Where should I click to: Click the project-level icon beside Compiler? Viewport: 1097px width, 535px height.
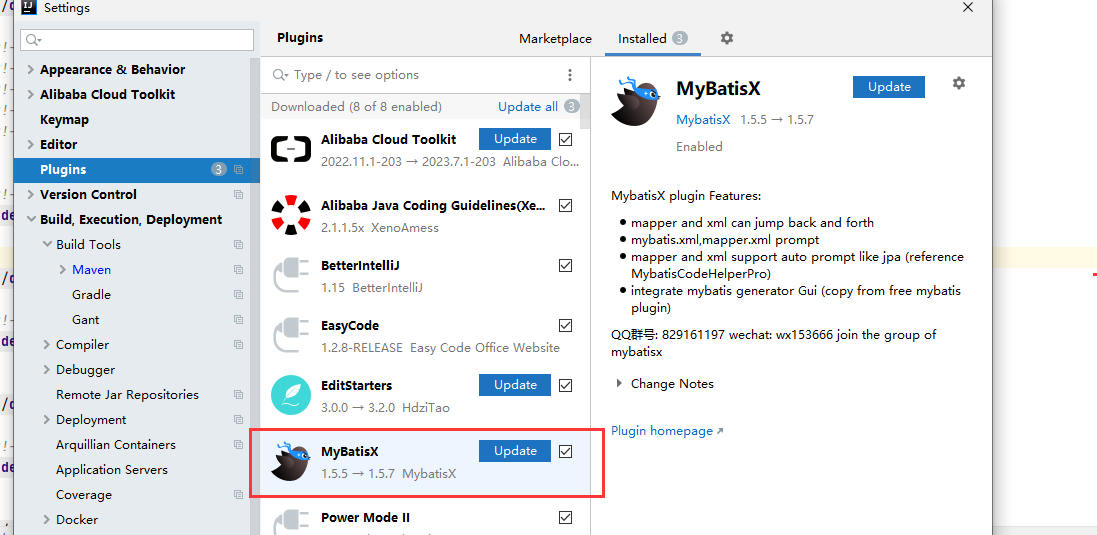(x=239, y=345)
